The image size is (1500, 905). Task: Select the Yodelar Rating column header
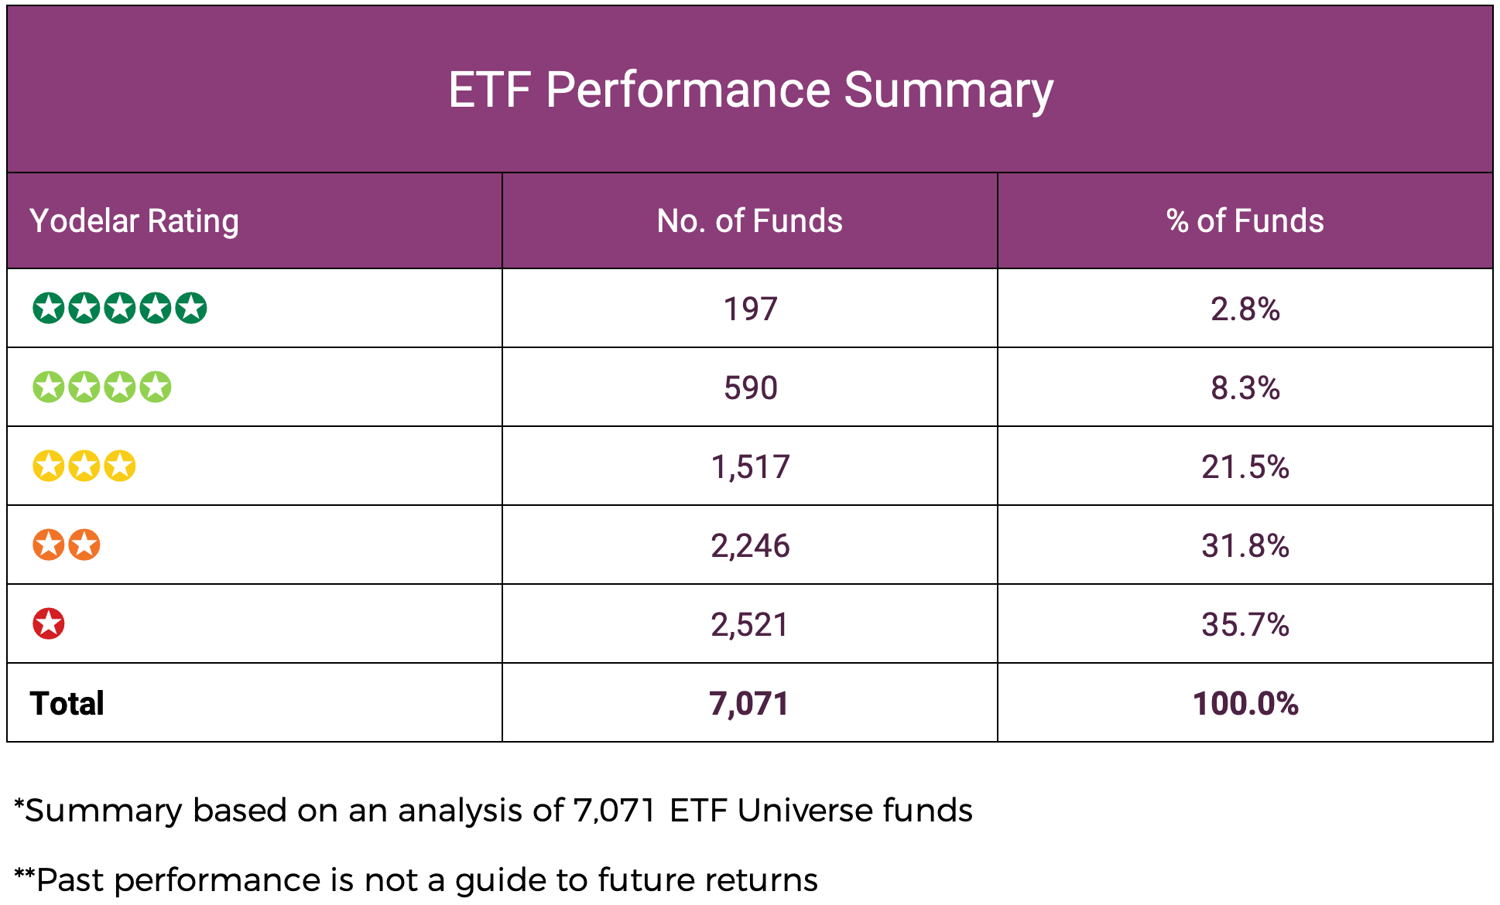pyautogui.click(x=134, y=221)
